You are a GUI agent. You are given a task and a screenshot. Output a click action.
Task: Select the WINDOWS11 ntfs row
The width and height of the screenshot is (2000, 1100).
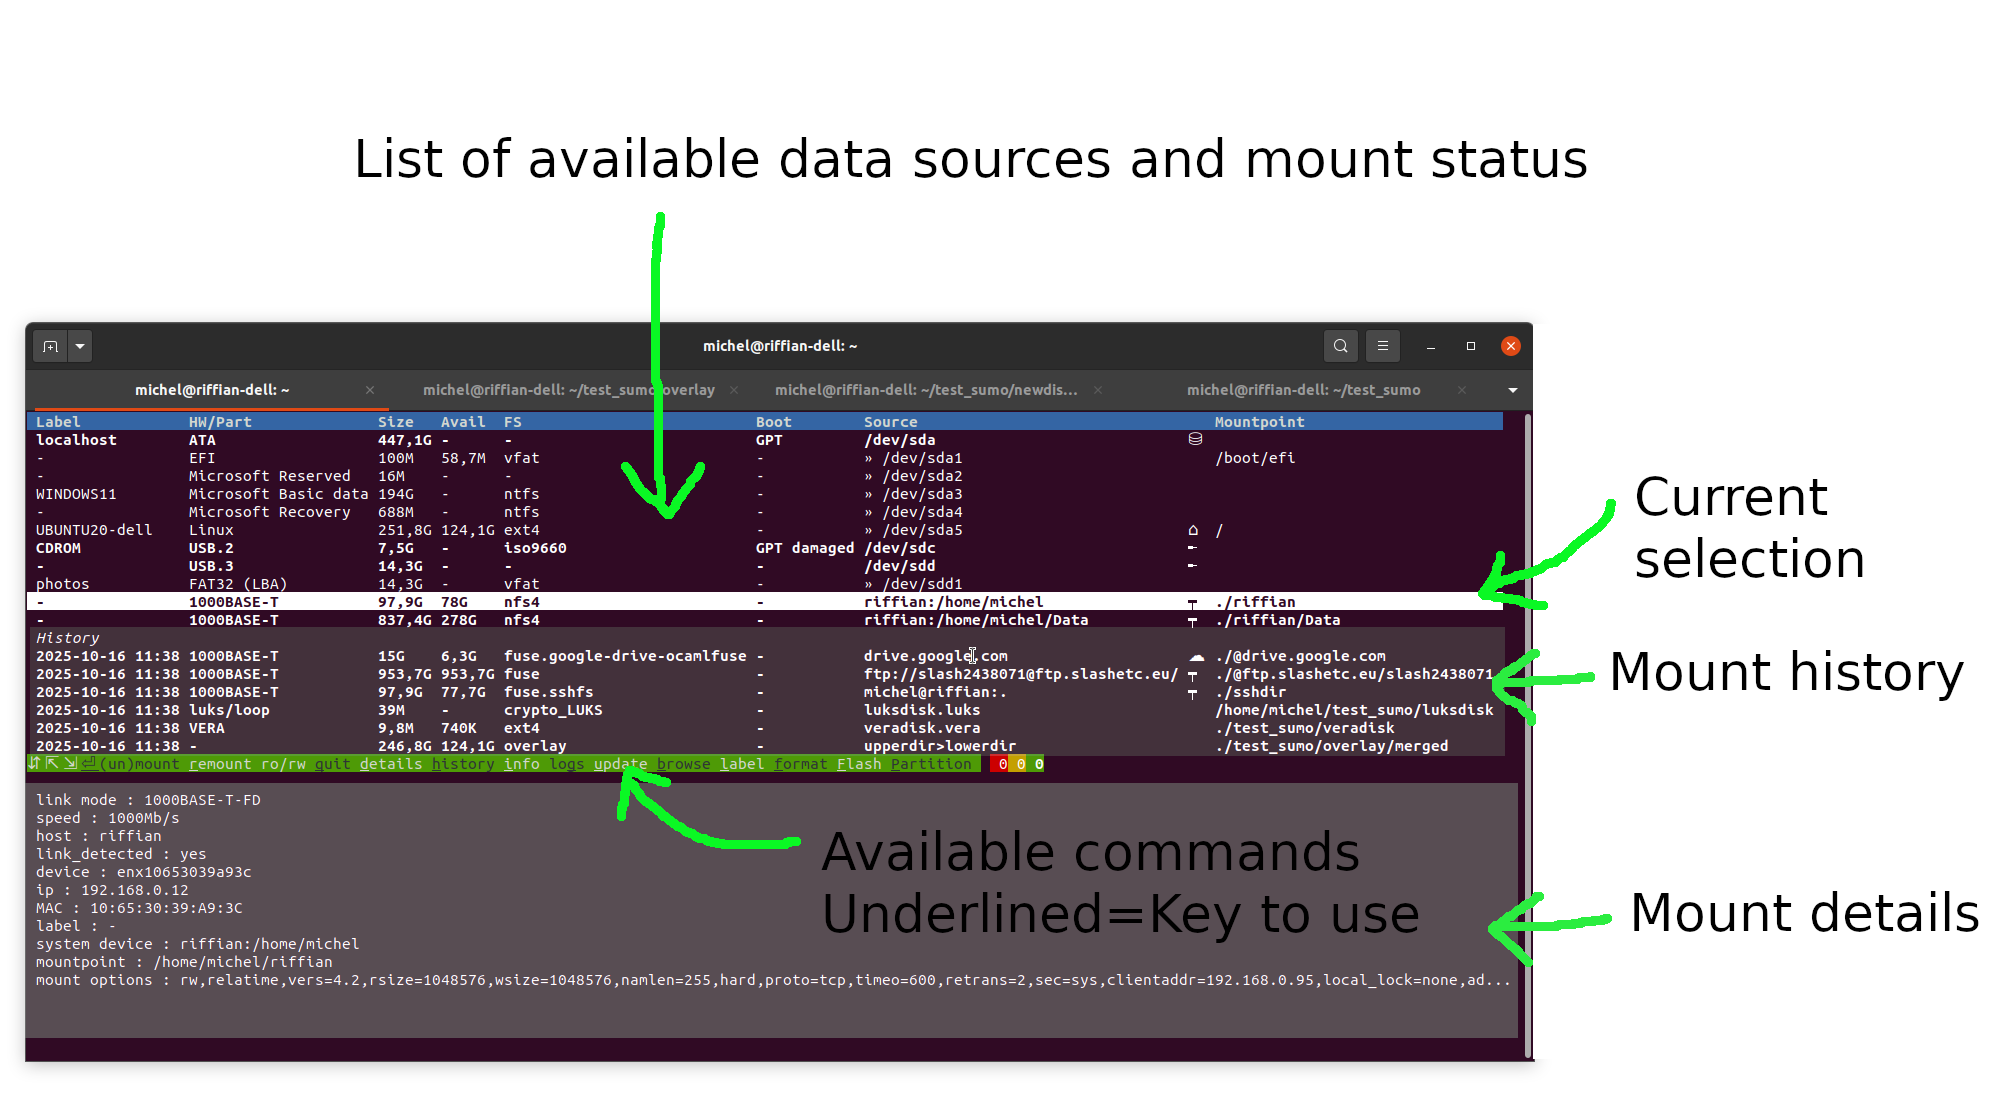click(765, 494)
